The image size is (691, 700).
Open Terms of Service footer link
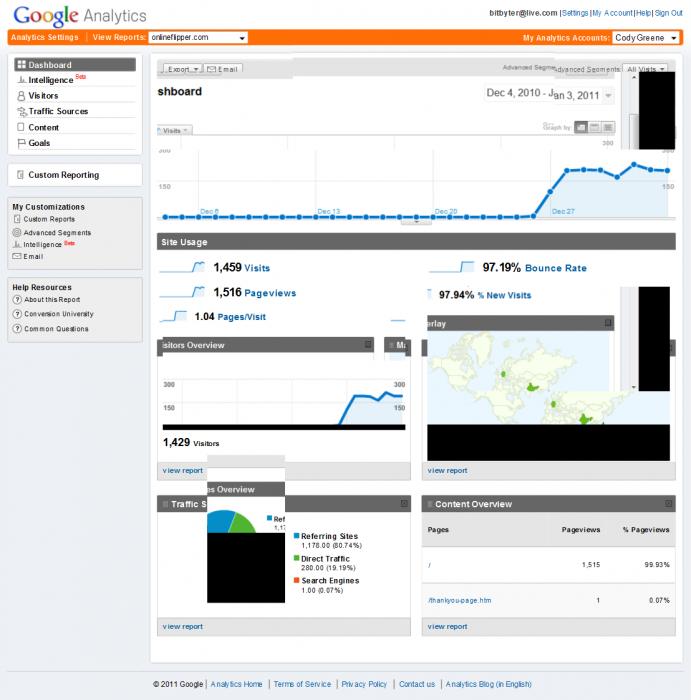pos(302,684)
